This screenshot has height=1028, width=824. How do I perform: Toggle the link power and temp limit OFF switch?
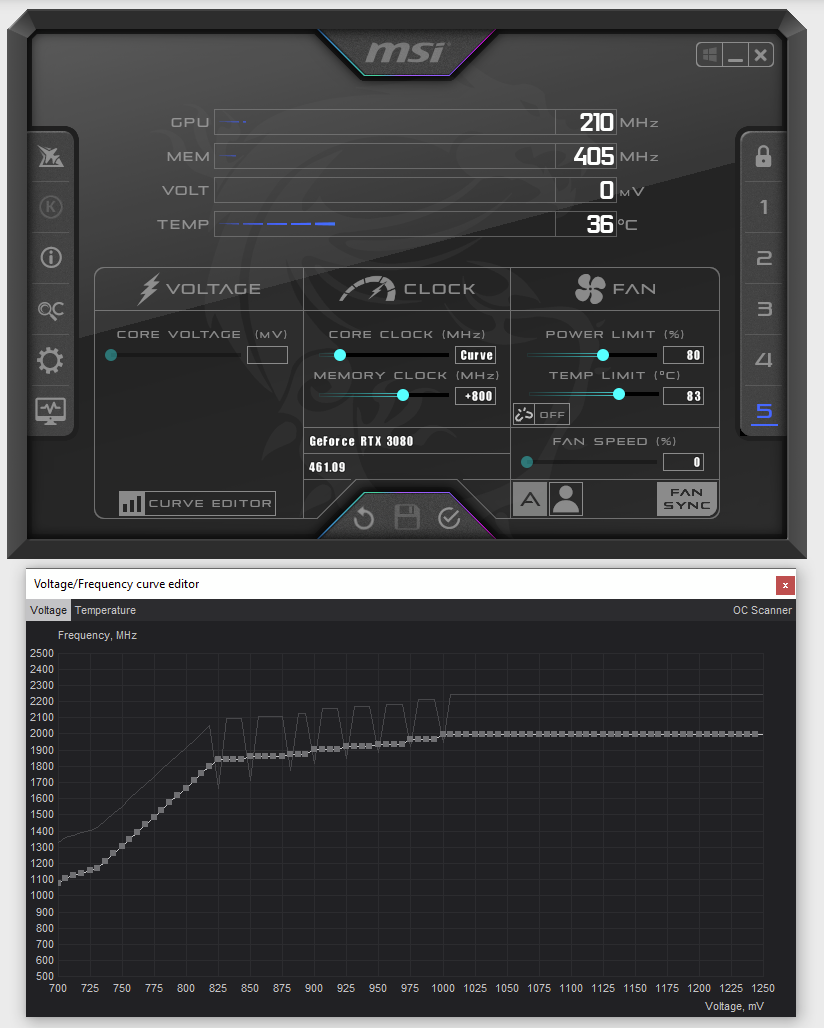(x=541, y=414)
